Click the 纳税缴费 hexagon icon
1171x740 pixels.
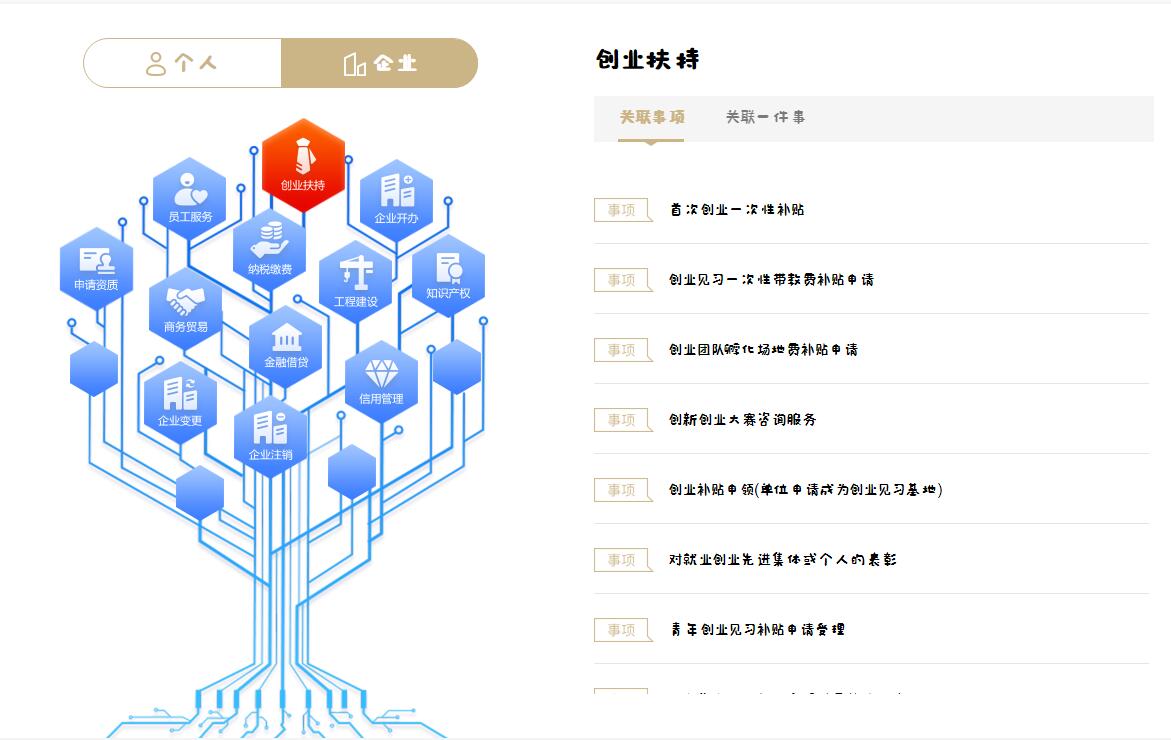270,249
